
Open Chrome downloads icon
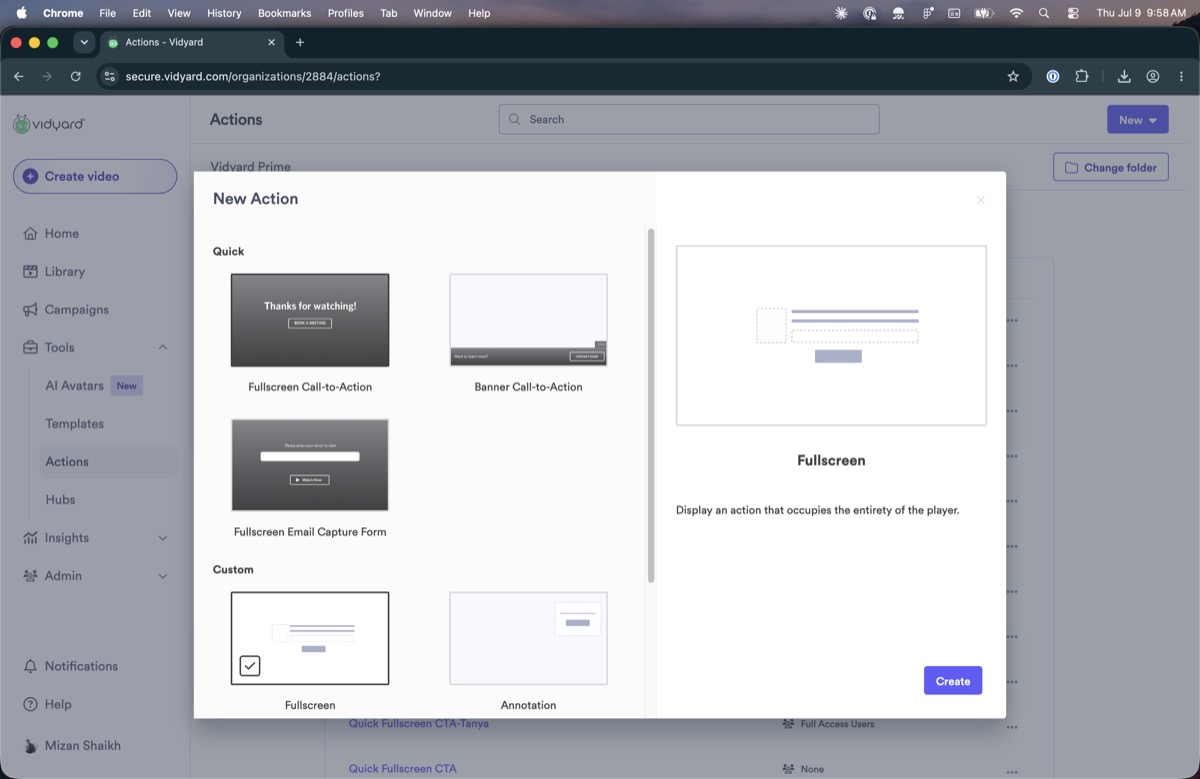[1124, 76]
